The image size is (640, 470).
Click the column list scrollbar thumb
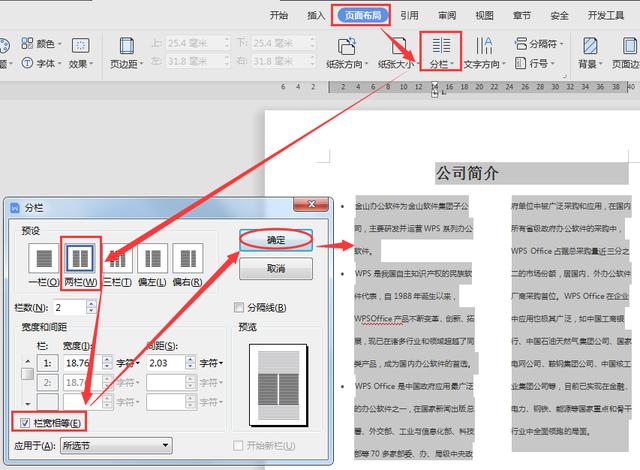27,373
